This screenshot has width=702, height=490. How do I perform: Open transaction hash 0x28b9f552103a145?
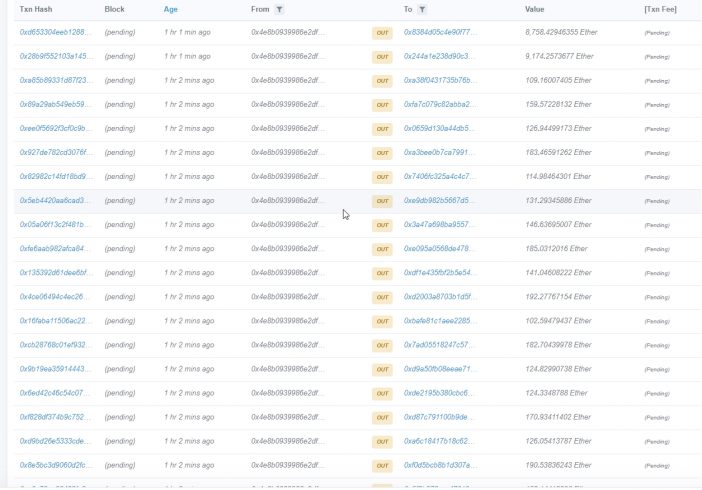[56, 56]
